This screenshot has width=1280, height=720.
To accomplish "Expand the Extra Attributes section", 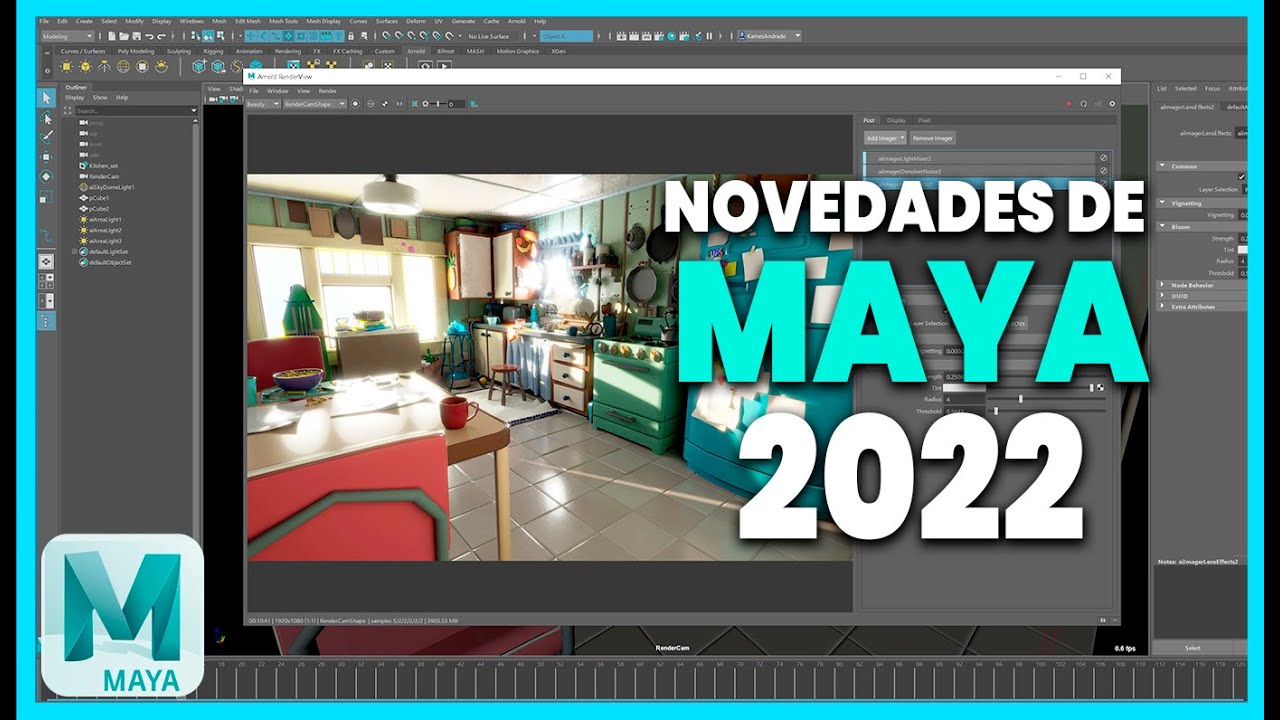I will [x=1162, y=306].
